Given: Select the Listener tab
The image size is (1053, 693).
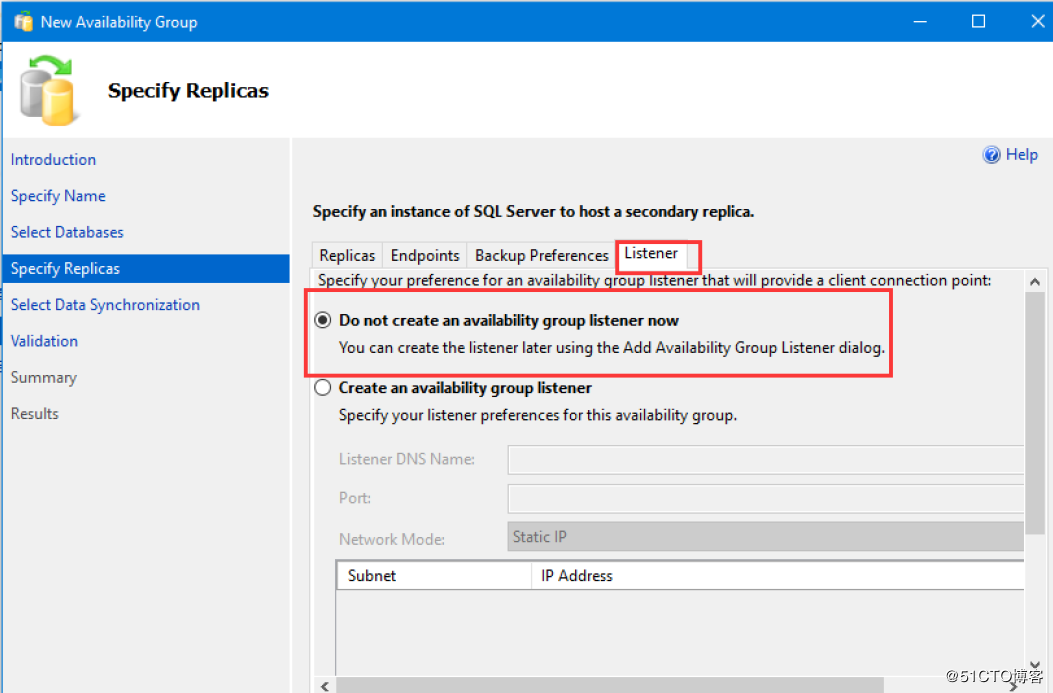Looking at the screenshot, I should 651,254.
